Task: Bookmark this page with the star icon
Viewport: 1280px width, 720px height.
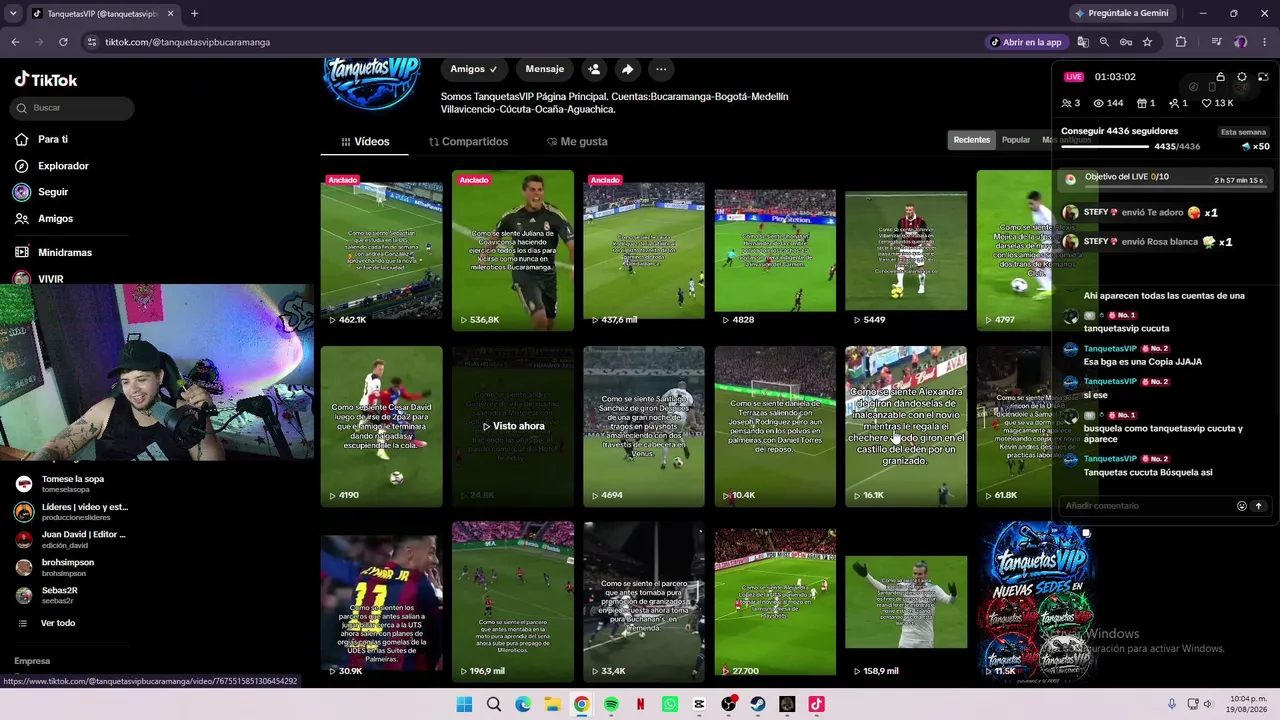Action: coord(1147,42)
